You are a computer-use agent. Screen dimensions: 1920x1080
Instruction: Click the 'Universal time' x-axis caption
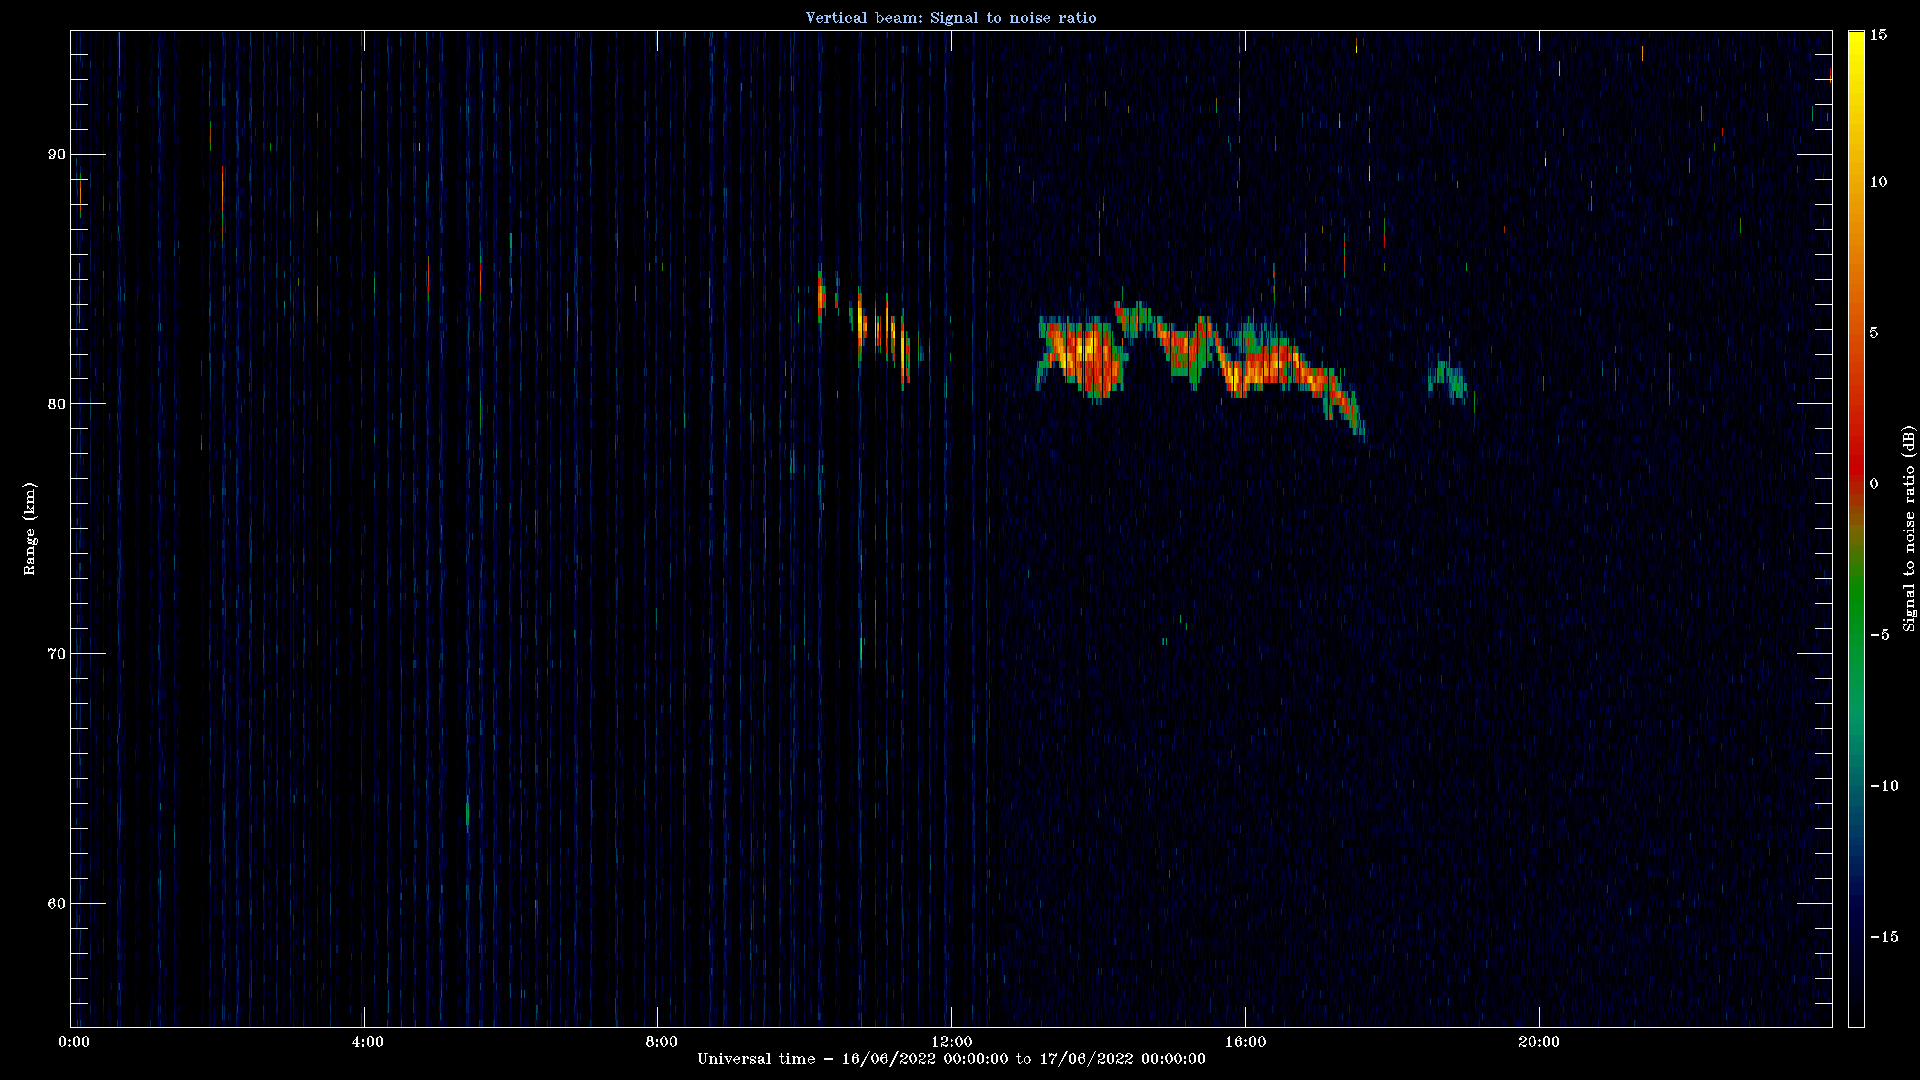pos(951,1059)
